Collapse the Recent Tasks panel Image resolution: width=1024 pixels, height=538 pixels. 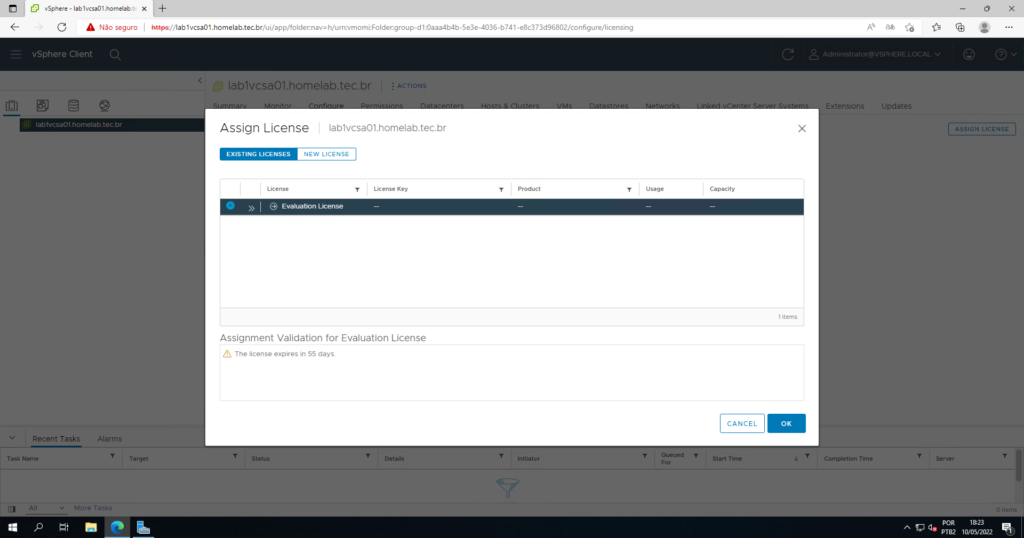12,438
